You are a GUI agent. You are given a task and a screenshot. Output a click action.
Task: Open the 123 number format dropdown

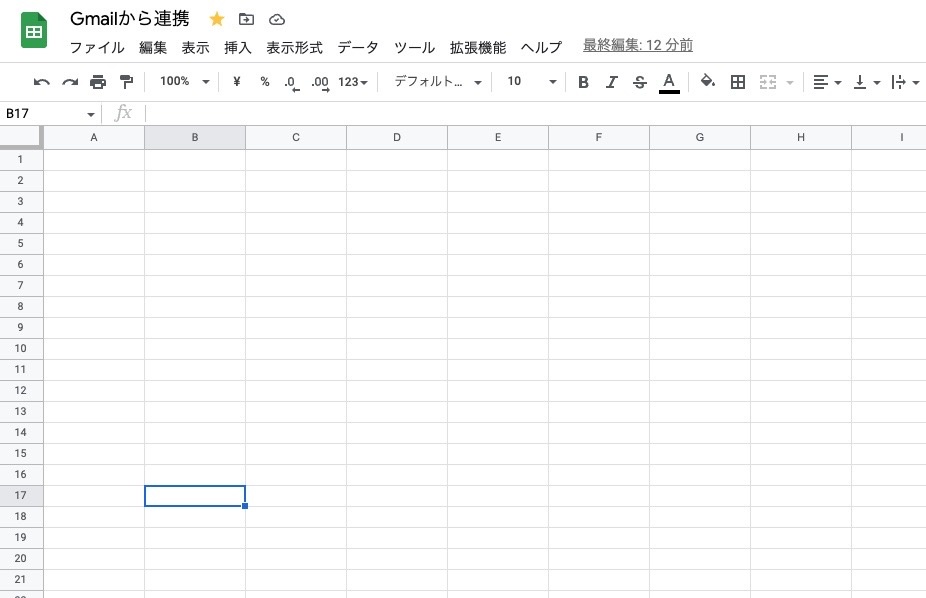(353, 82)
